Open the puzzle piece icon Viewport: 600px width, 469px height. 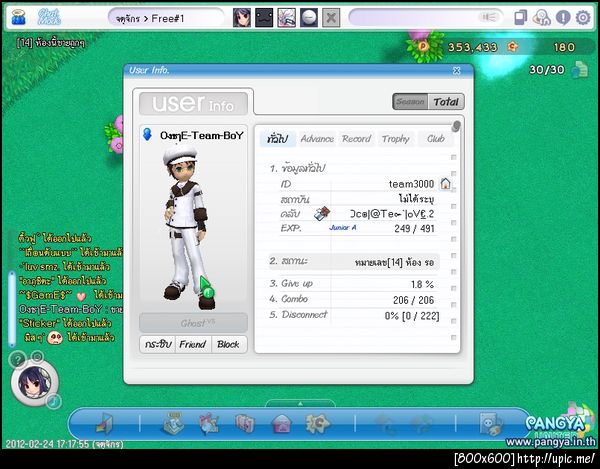(318, 423)
